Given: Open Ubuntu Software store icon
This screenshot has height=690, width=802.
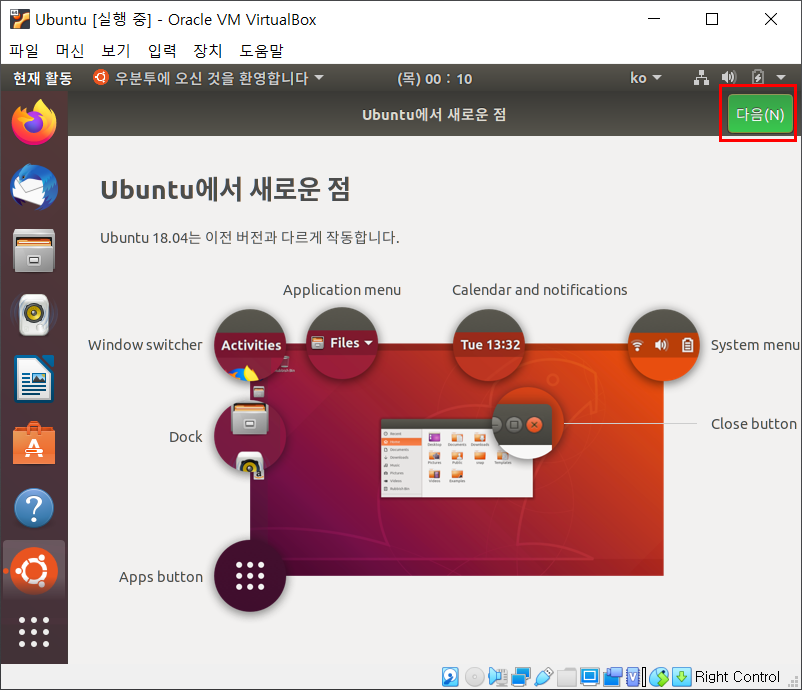Looking at the screenshot, I should pyautogui.click(x=34, y=443).
